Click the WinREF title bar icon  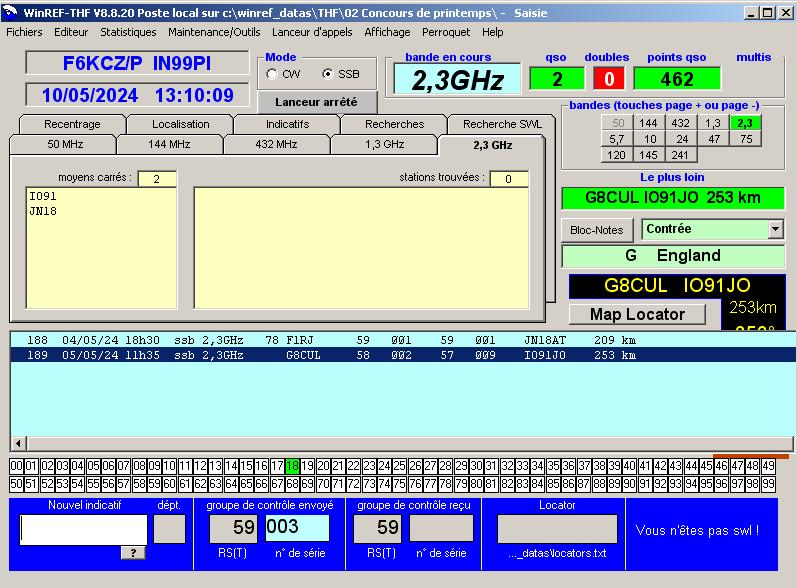coord(10,13)
